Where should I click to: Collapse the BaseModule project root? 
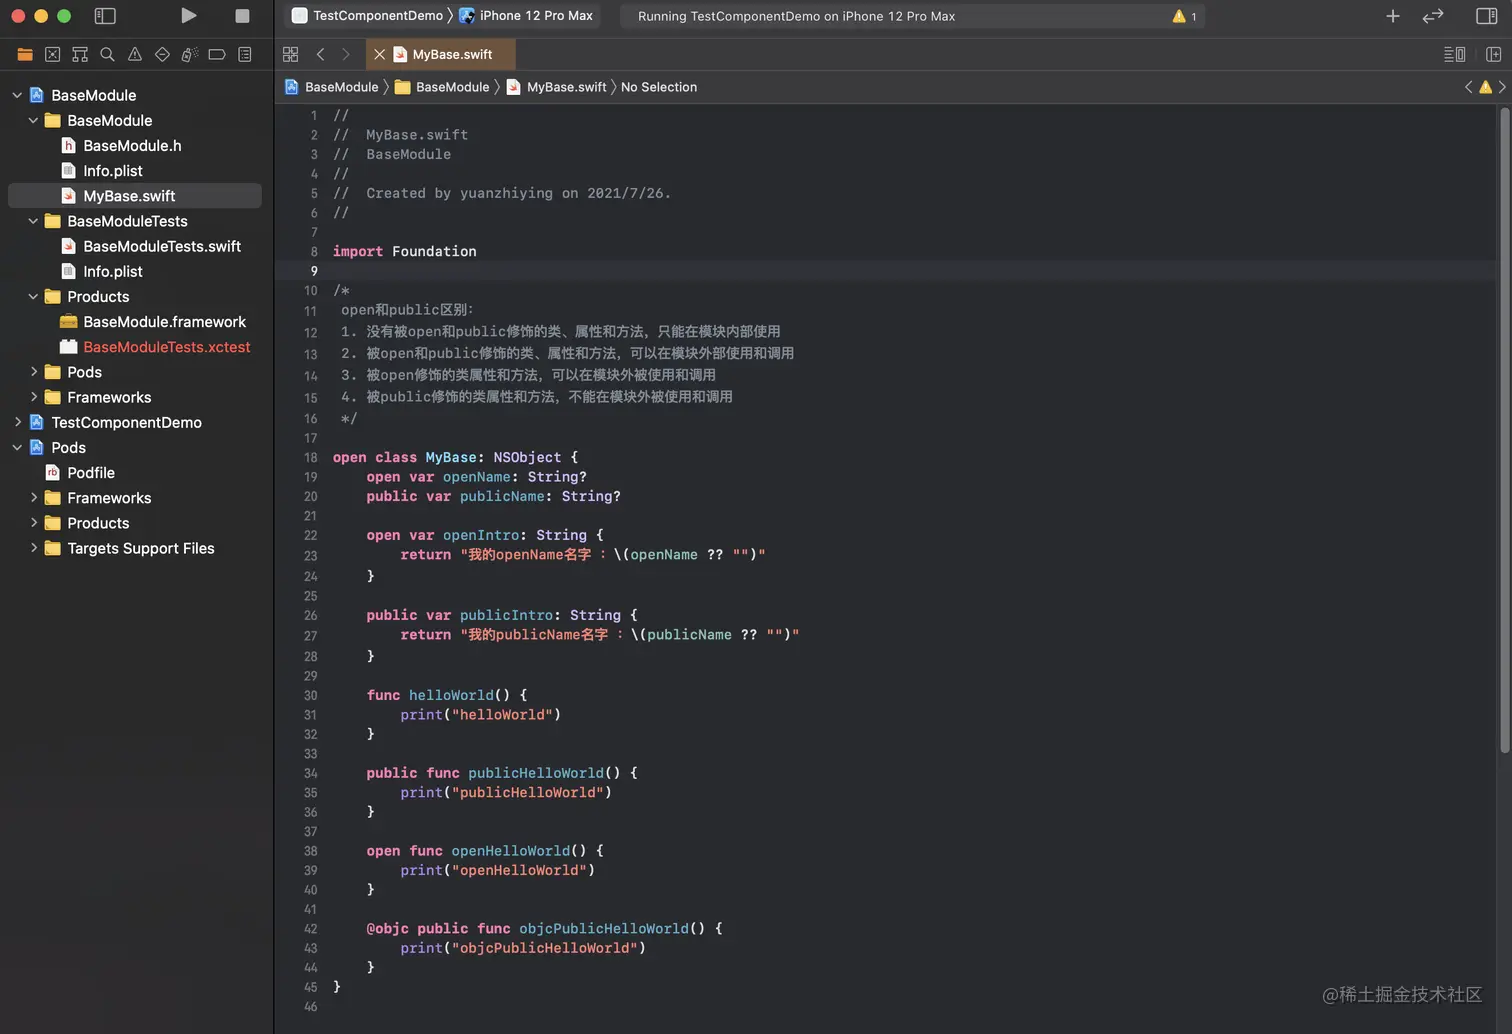point(17,95)
